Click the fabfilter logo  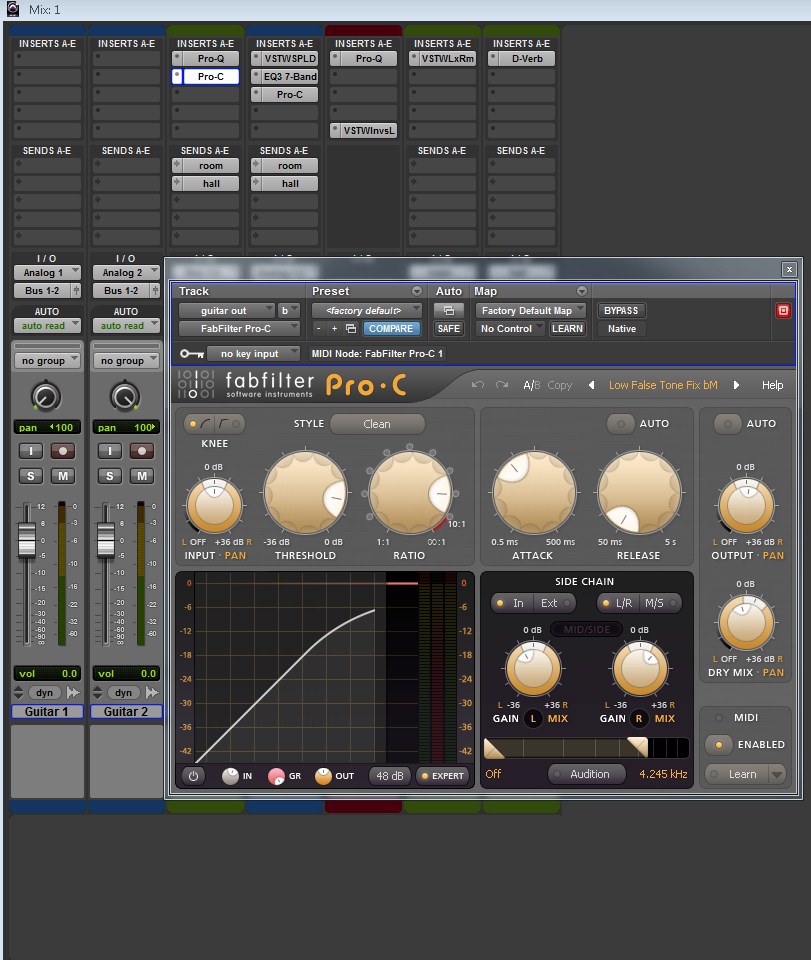point(245,385)
